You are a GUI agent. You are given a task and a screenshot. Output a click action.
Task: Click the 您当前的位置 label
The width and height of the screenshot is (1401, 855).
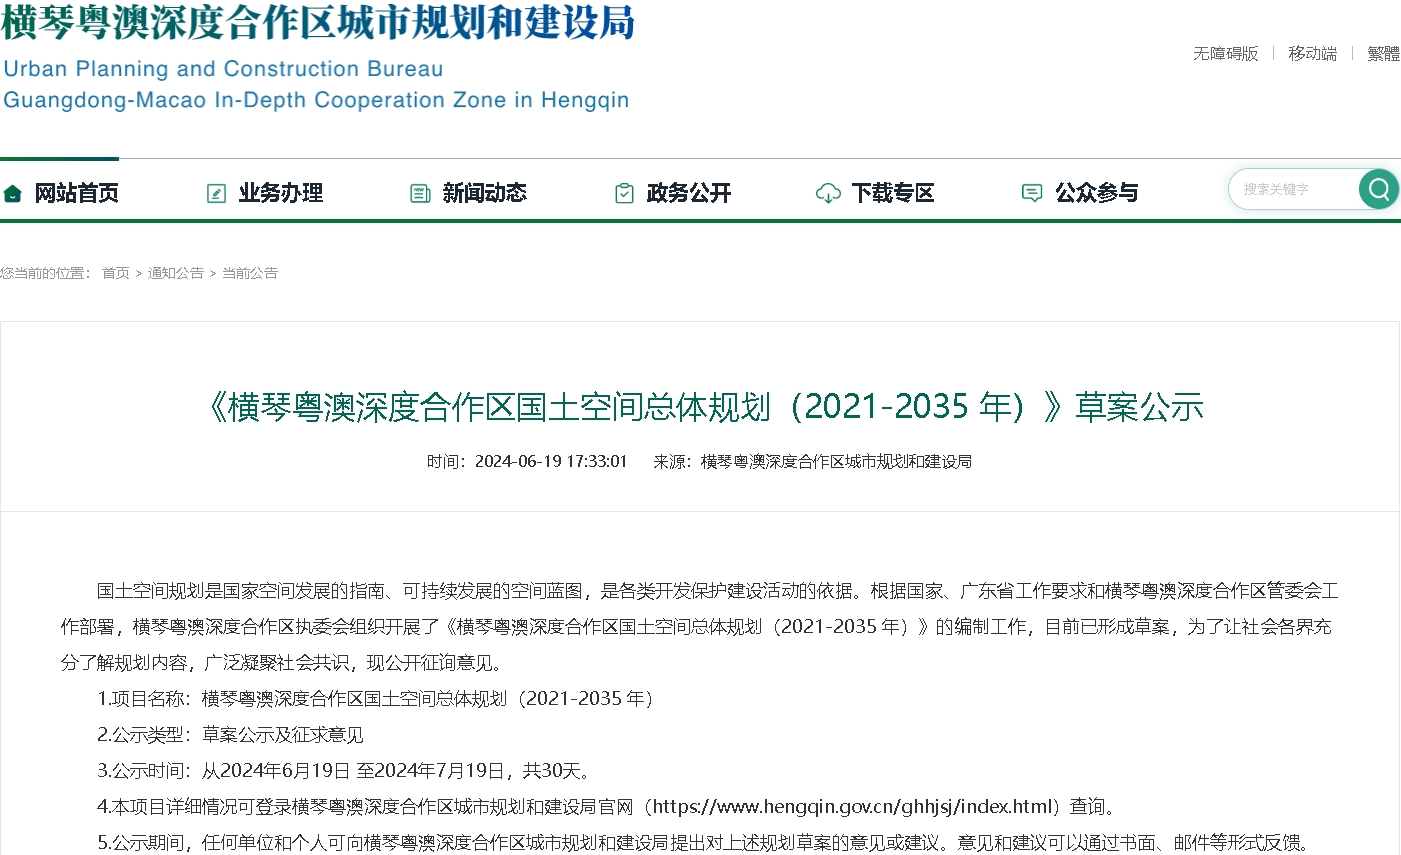coord(46,273)
